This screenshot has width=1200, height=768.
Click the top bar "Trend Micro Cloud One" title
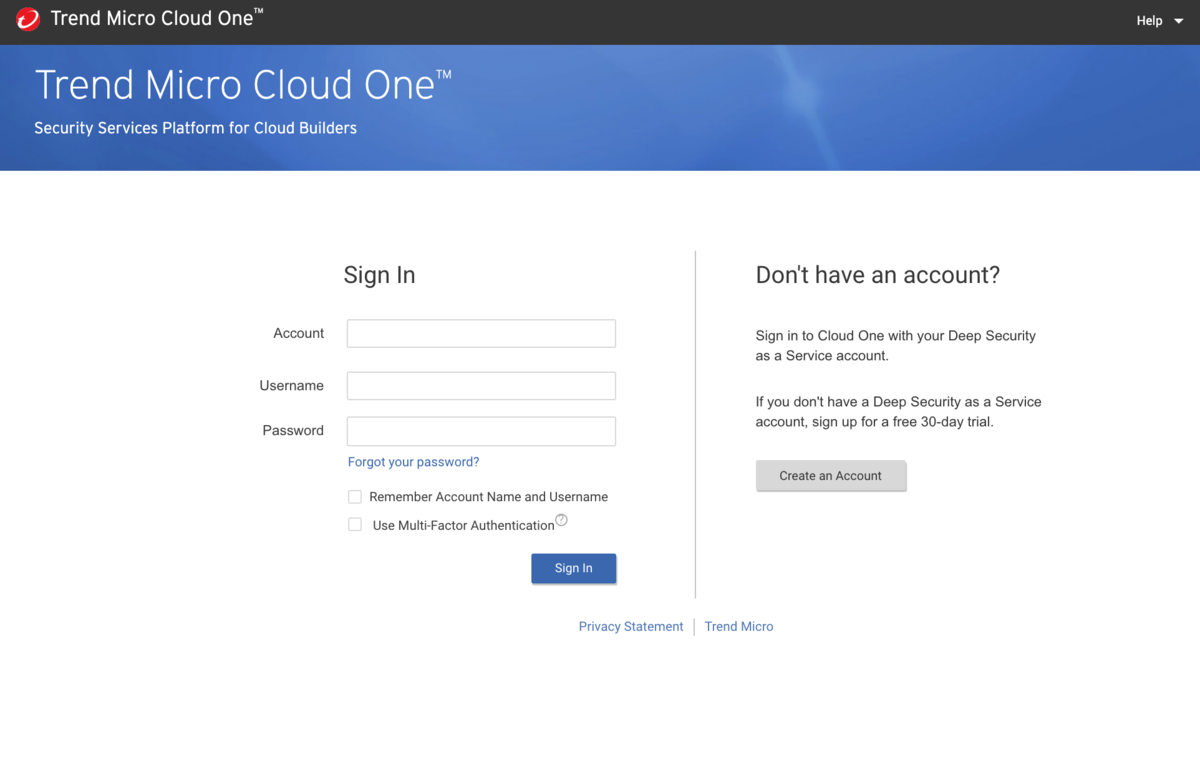(157, 18)
